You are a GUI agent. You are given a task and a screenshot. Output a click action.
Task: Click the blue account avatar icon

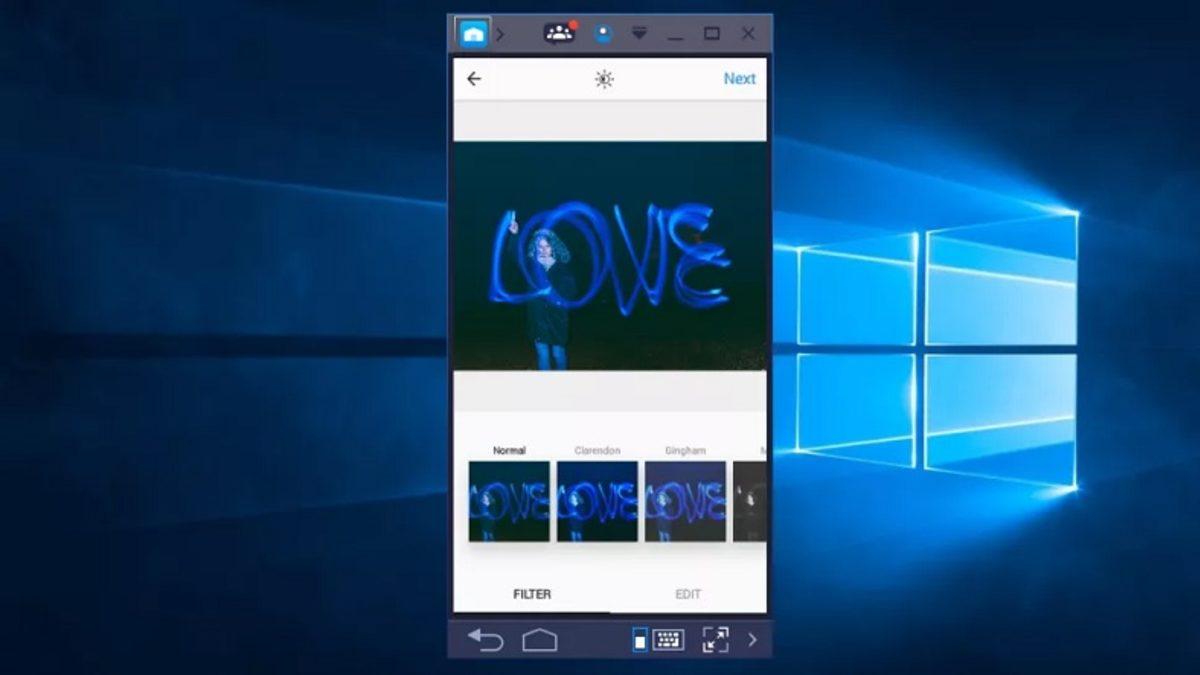(603, 33)
